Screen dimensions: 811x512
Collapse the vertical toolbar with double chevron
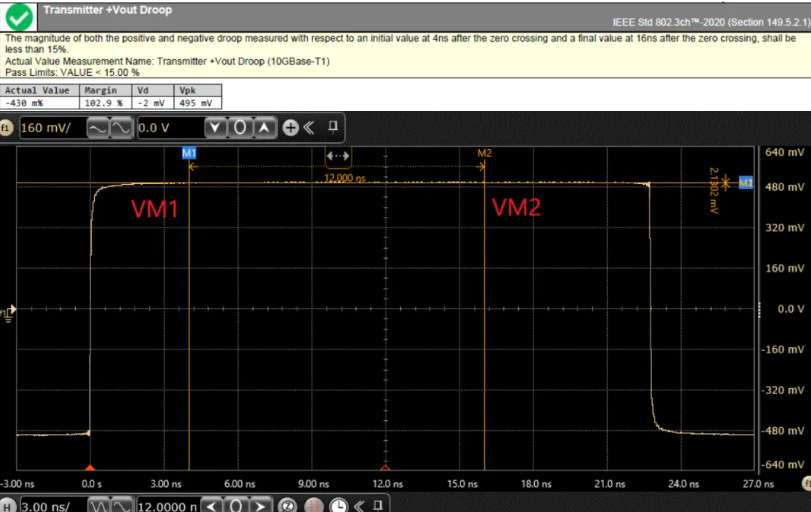pyautogui.click(x=308, y=128)
